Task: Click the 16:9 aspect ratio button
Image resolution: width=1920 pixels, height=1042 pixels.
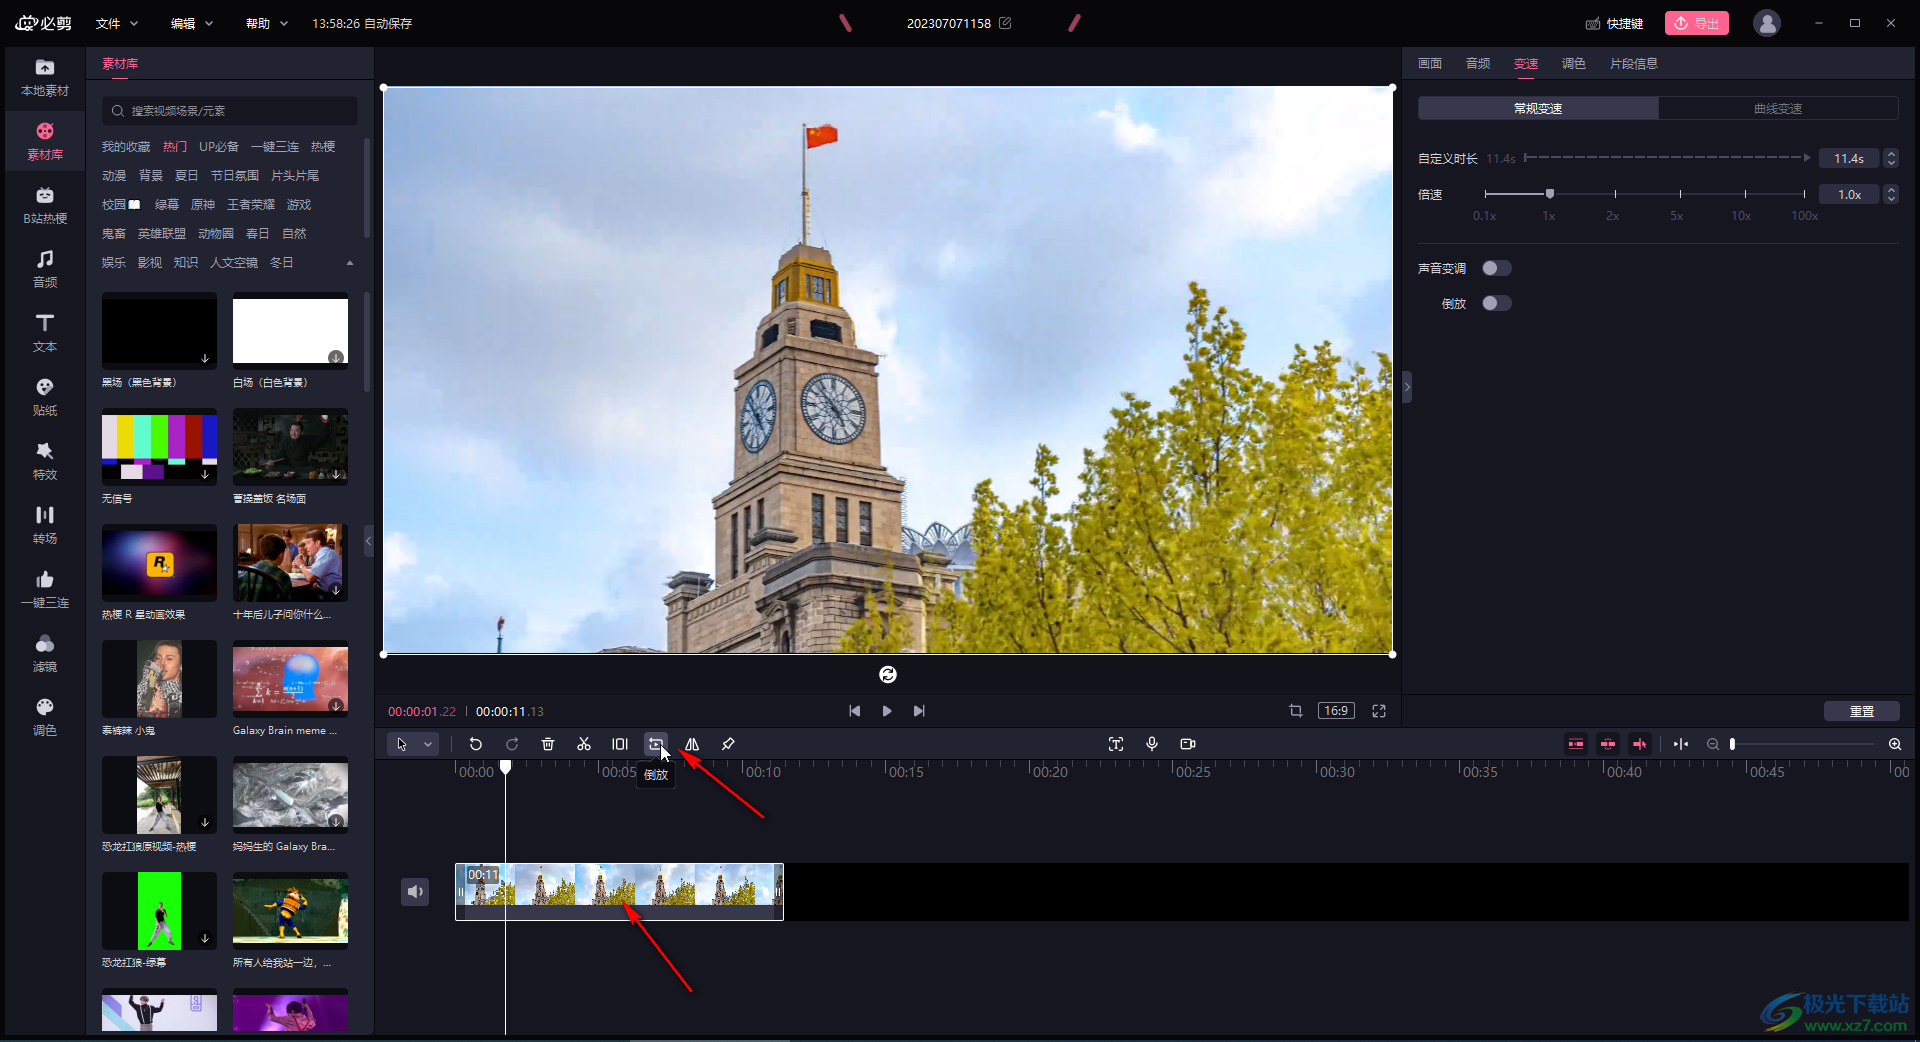Action: click(x=1336, y=711)
